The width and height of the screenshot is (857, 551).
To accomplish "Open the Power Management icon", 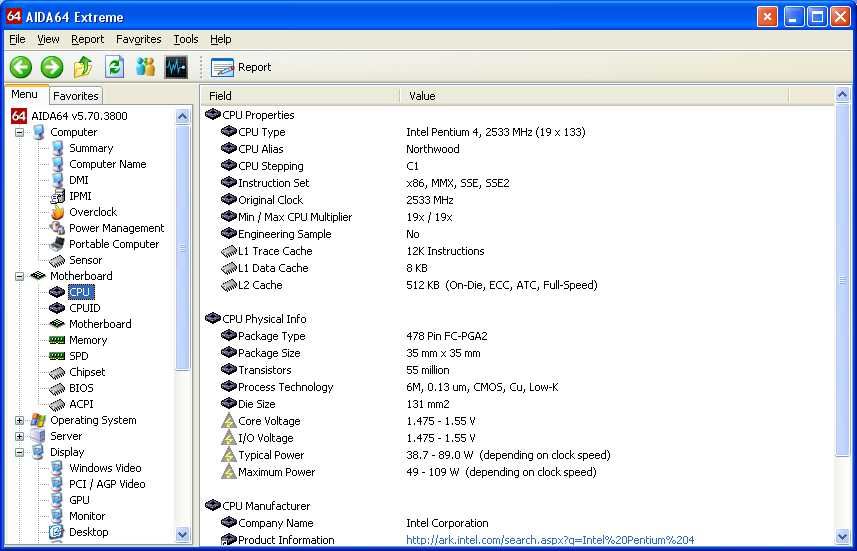I will 57,228.
